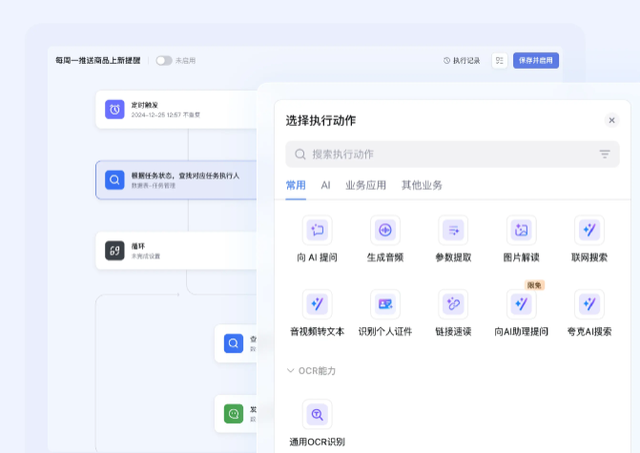The image size is (640, 453).
Task: Click the clock icon beside 执行记录
Action: click(x=447, y=61)
